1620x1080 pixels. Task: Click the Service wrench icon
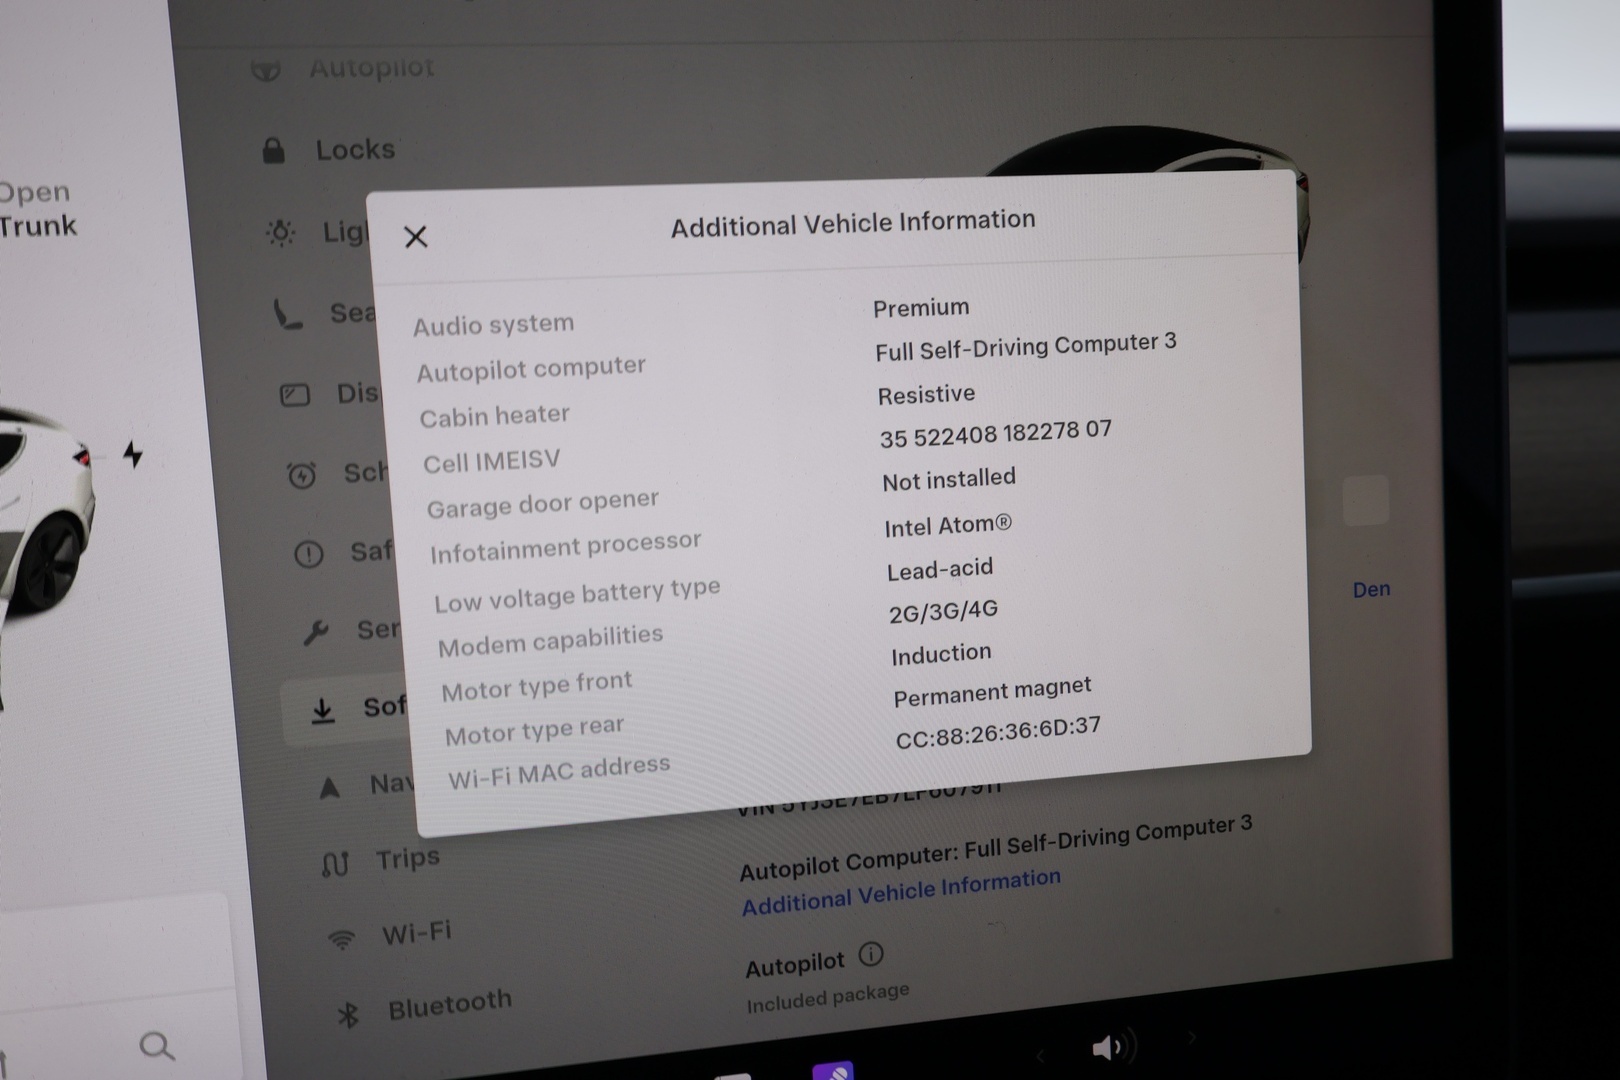point(315,632)
